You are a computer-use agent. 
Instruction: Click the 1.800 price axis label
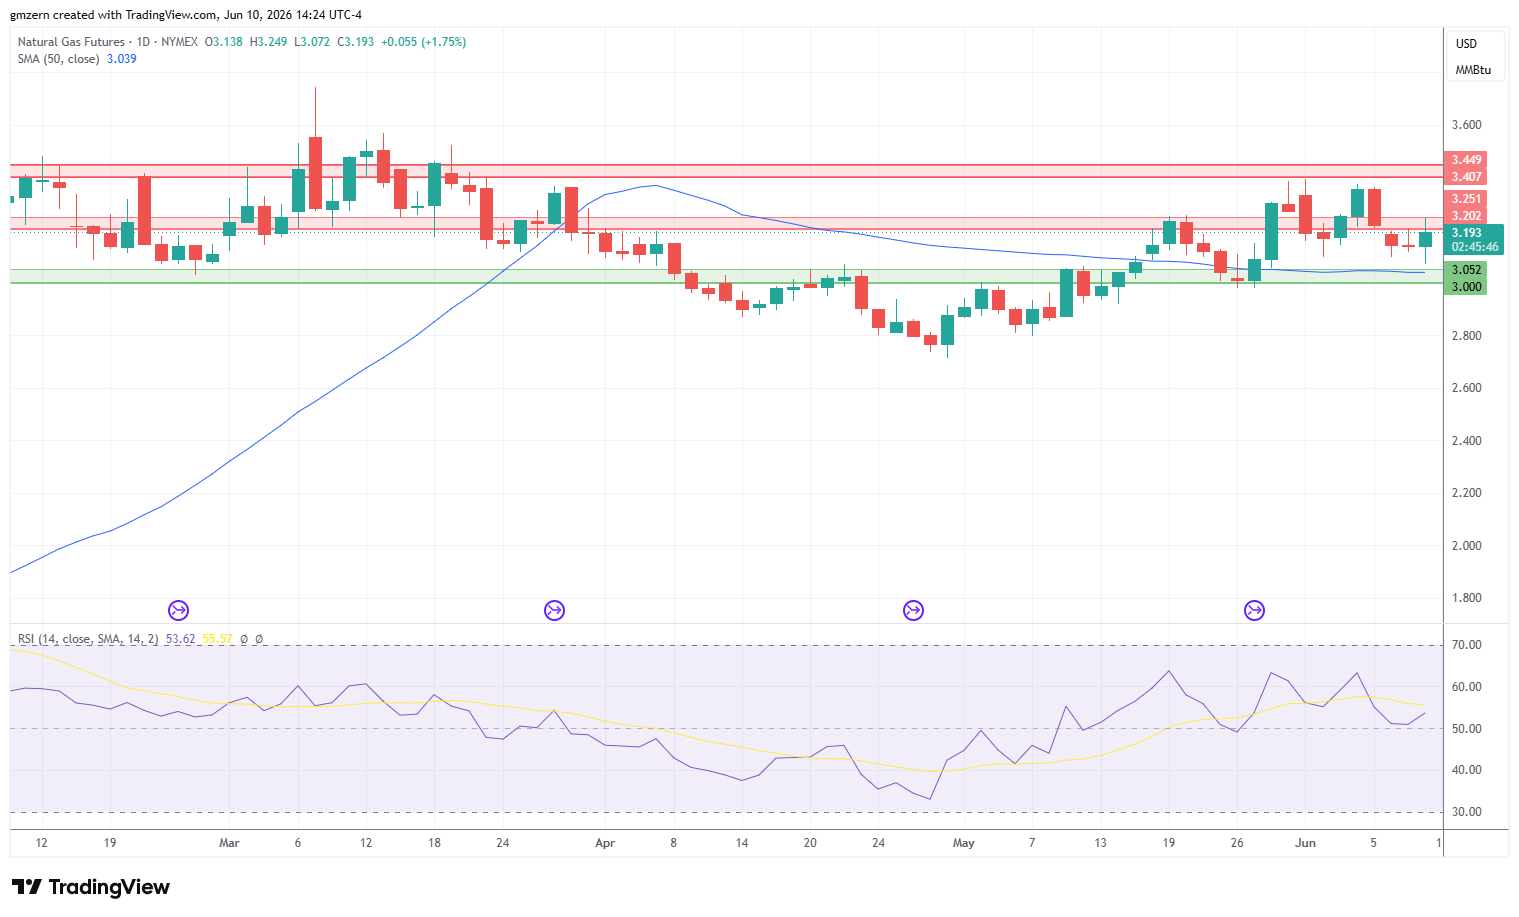(1467, 598)
